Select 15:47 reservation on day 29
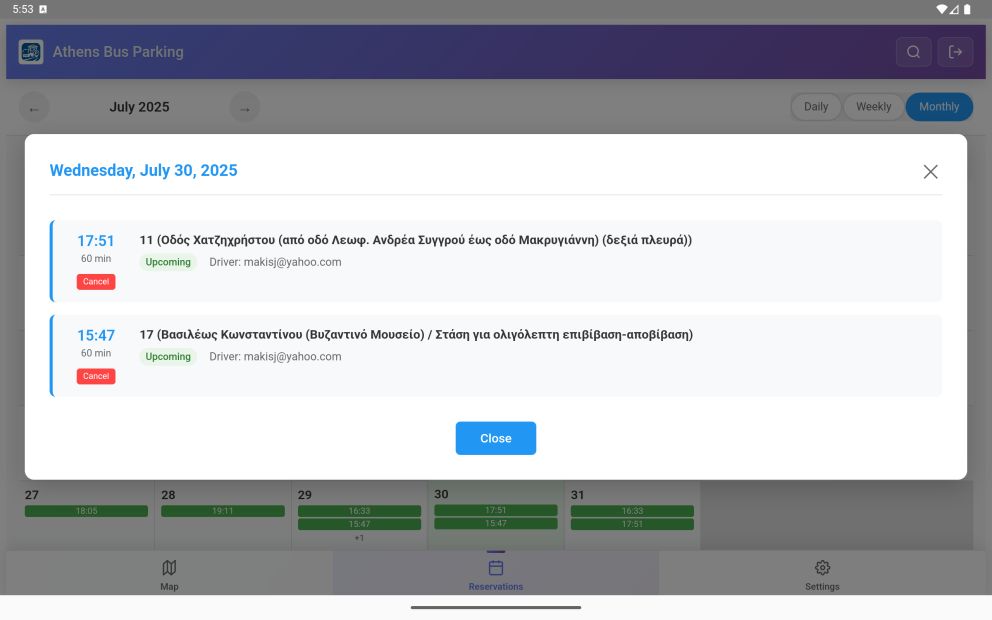 tap(359, 524)
